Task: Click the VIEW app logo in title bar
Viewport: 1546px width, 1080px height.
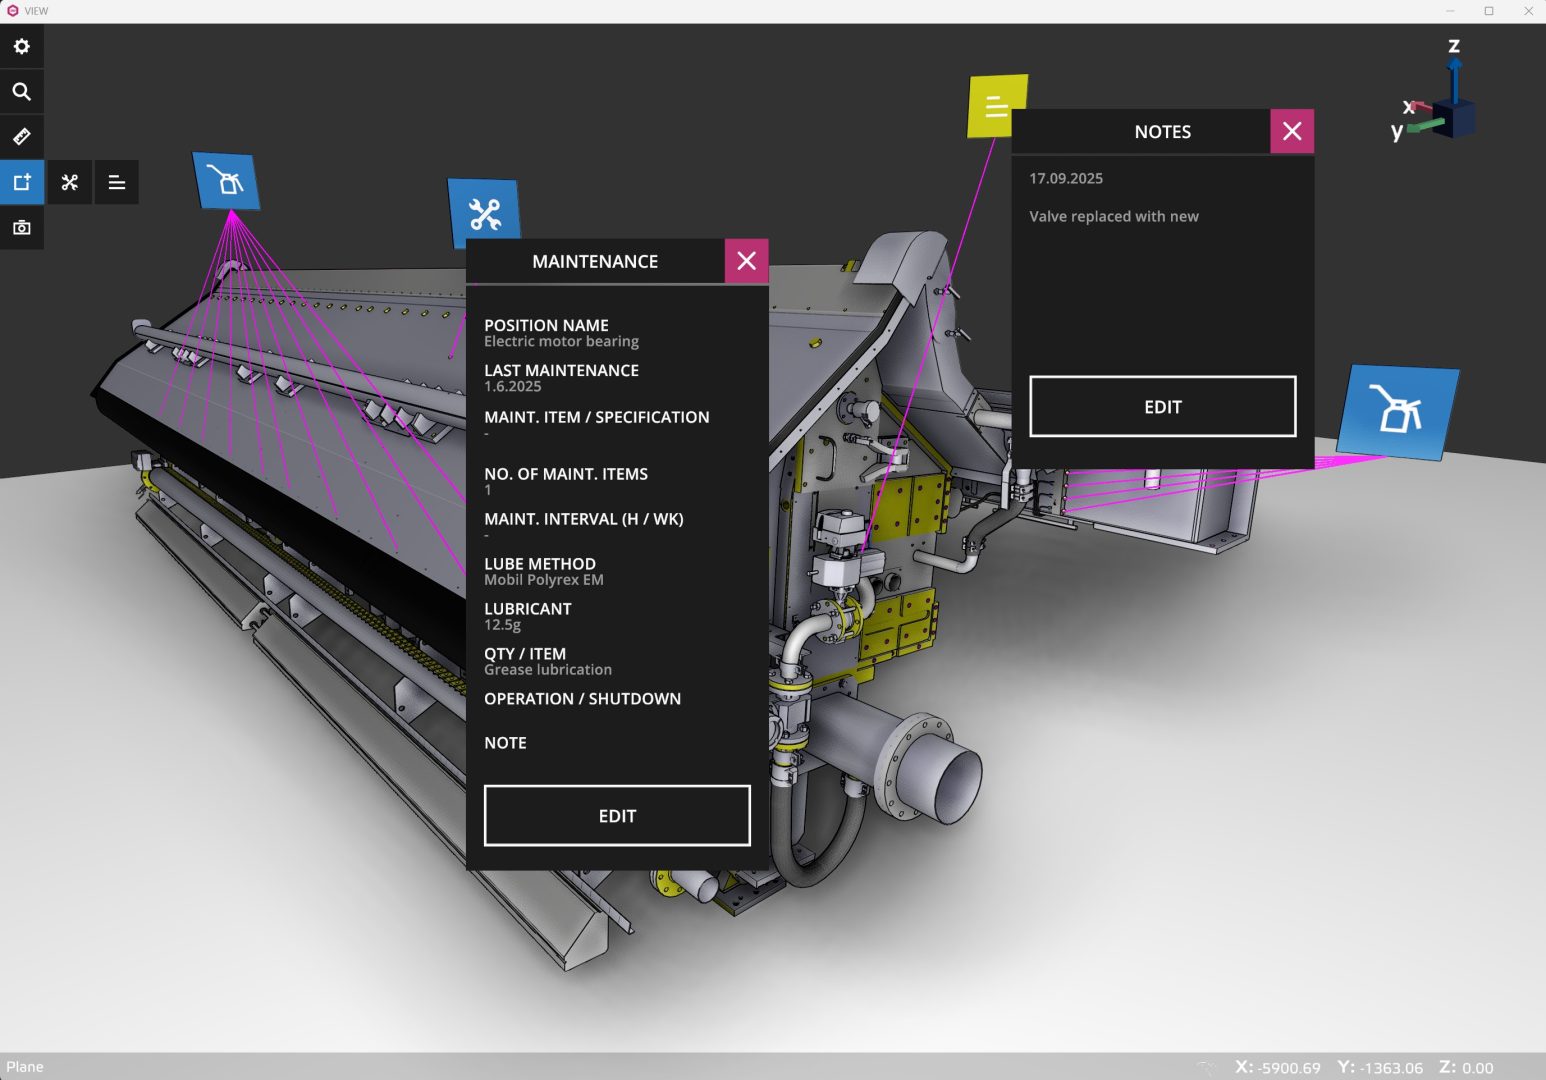Action: click(x=11, y=10)
